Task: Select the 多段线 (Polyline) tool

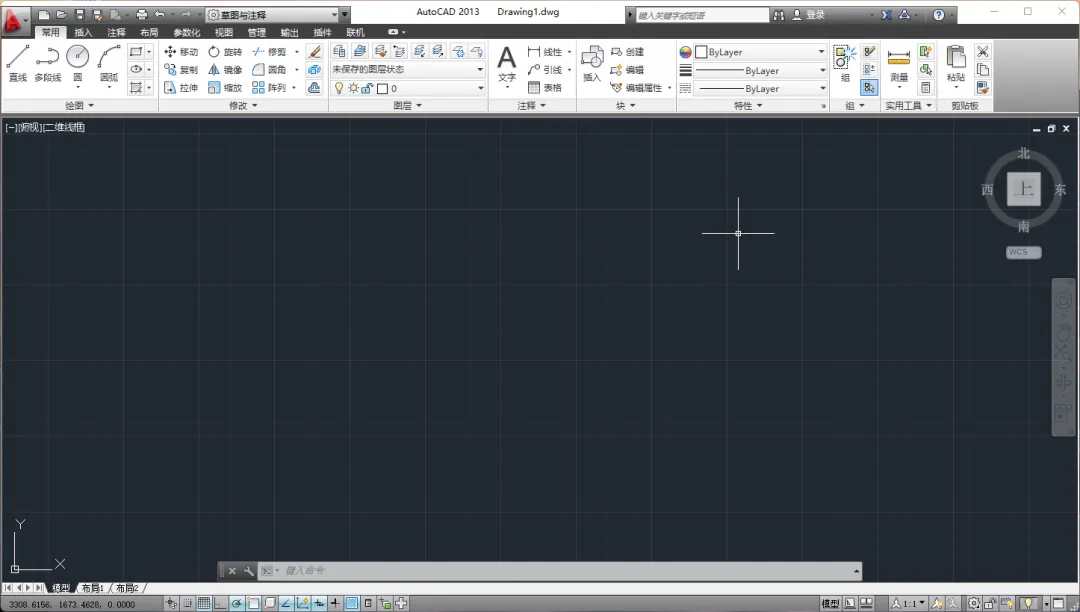Action: [48, 63]
